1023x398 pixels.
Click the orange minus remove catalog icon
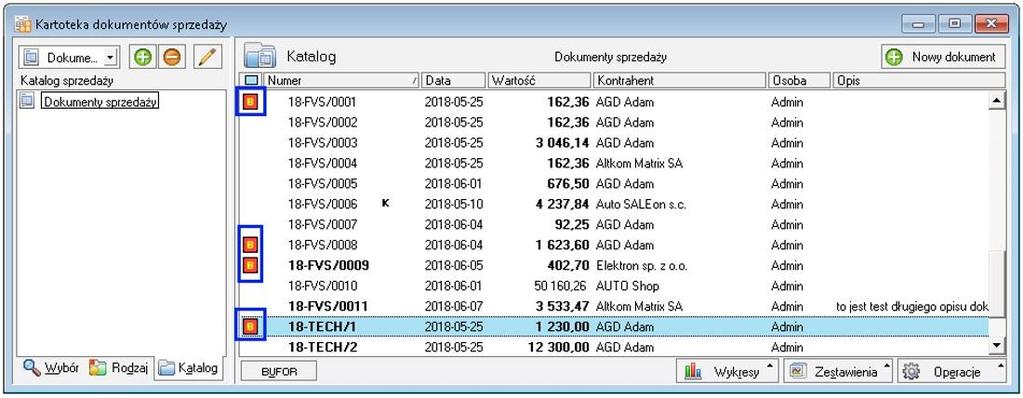coord(172,57)
